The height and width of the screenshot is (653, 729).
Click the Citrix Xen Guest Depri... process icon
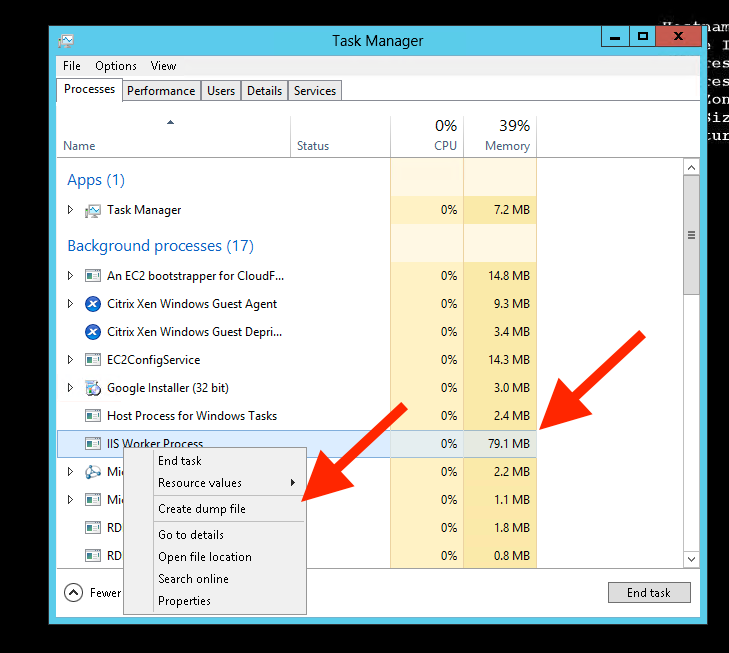pos(93,332)
